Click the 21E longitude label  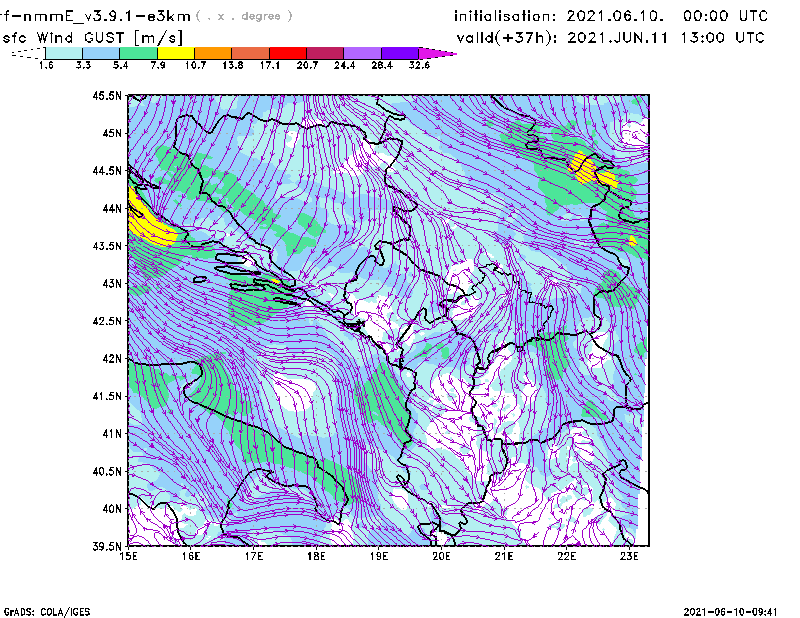(504, 556)
